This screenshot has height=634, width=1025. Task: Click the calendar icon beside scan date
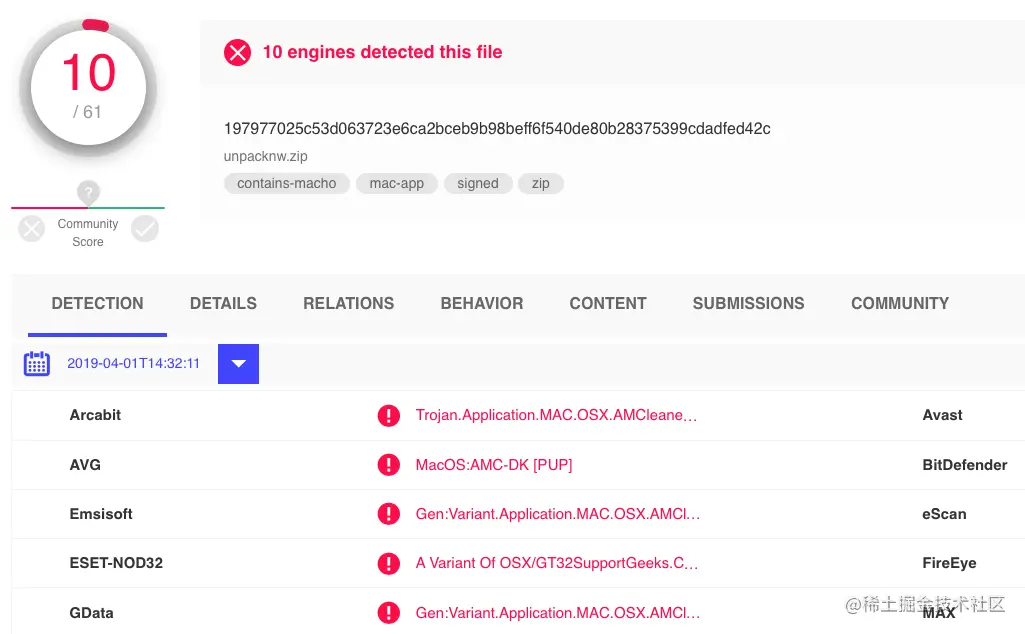click(37, 363)
